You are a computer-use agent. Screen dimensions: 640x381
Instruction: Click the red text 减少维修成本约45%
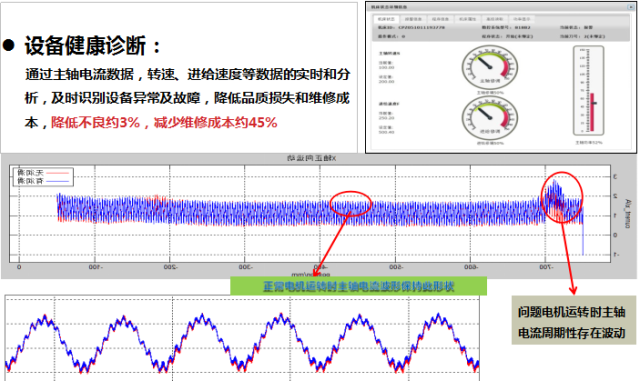tap(216, 122)
